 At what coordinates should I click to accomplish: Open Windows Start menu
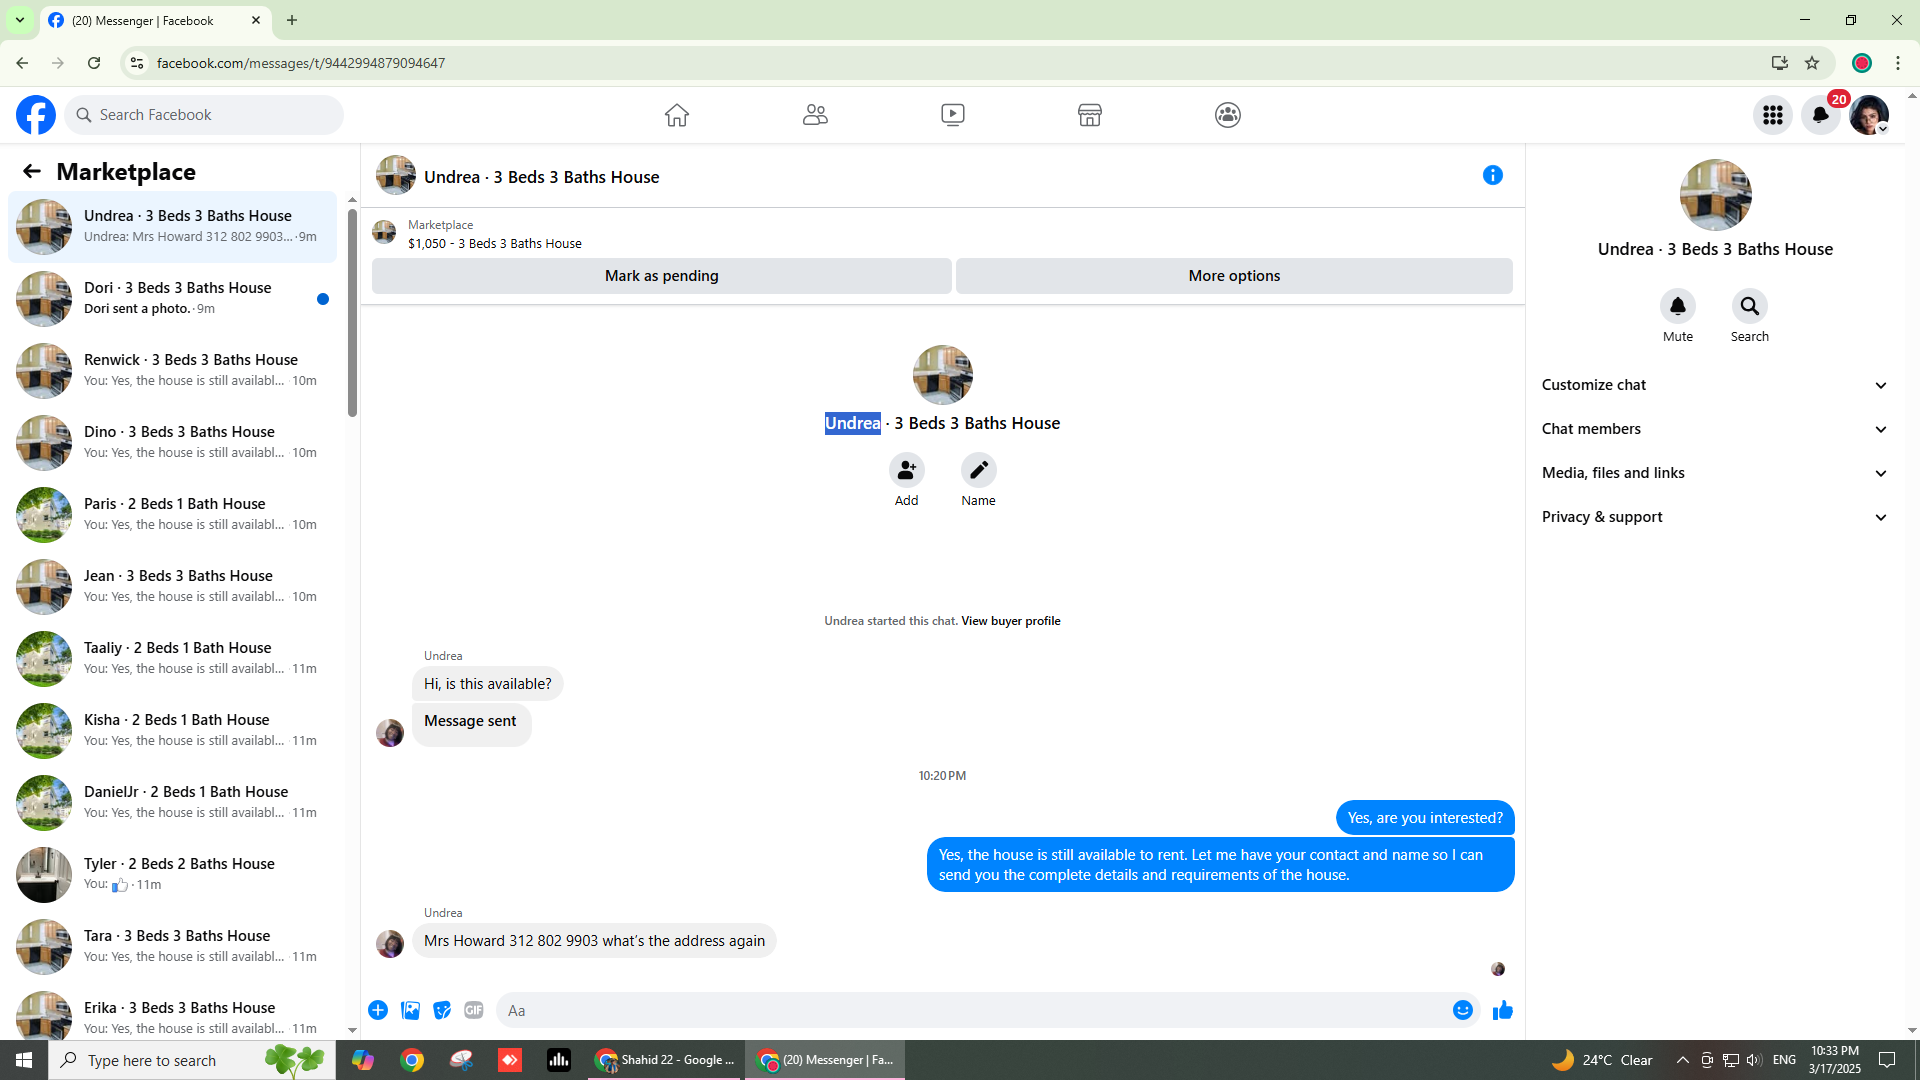(x=24, y=1060)
